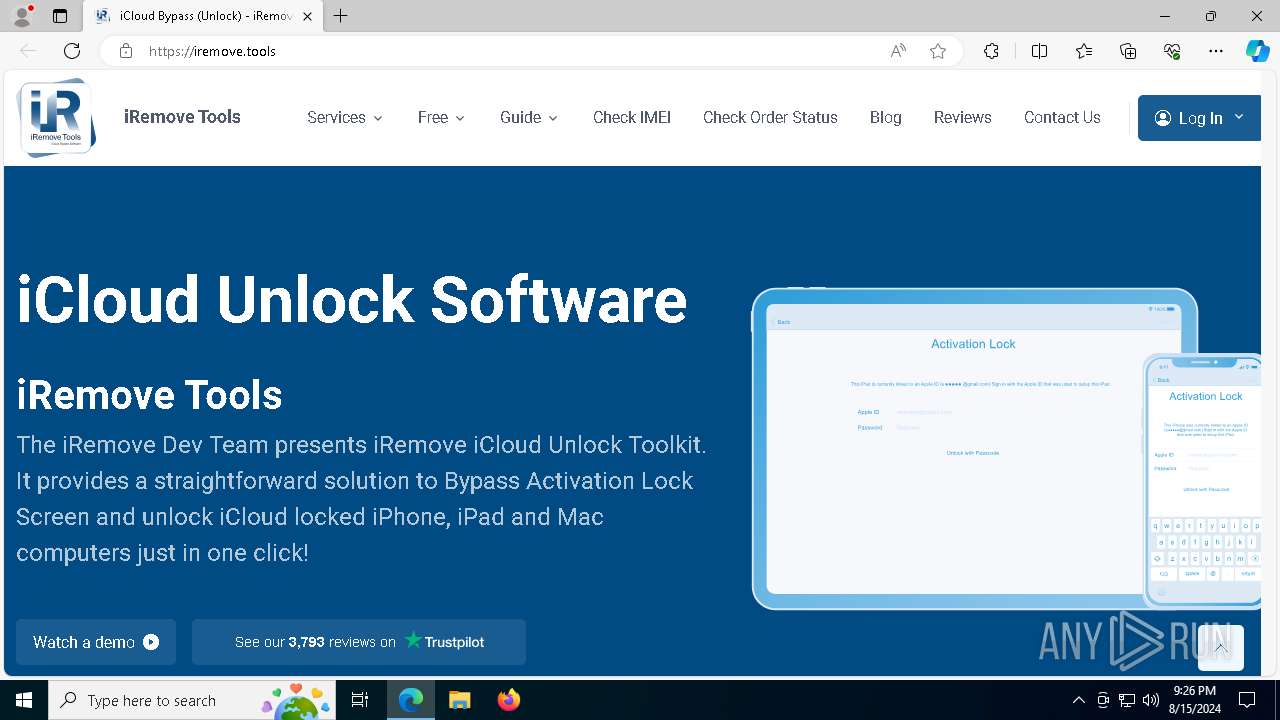Click the Read aloud icon
Image resolution: width=1280 pixels, height=720 pixels.
[898, 51]
